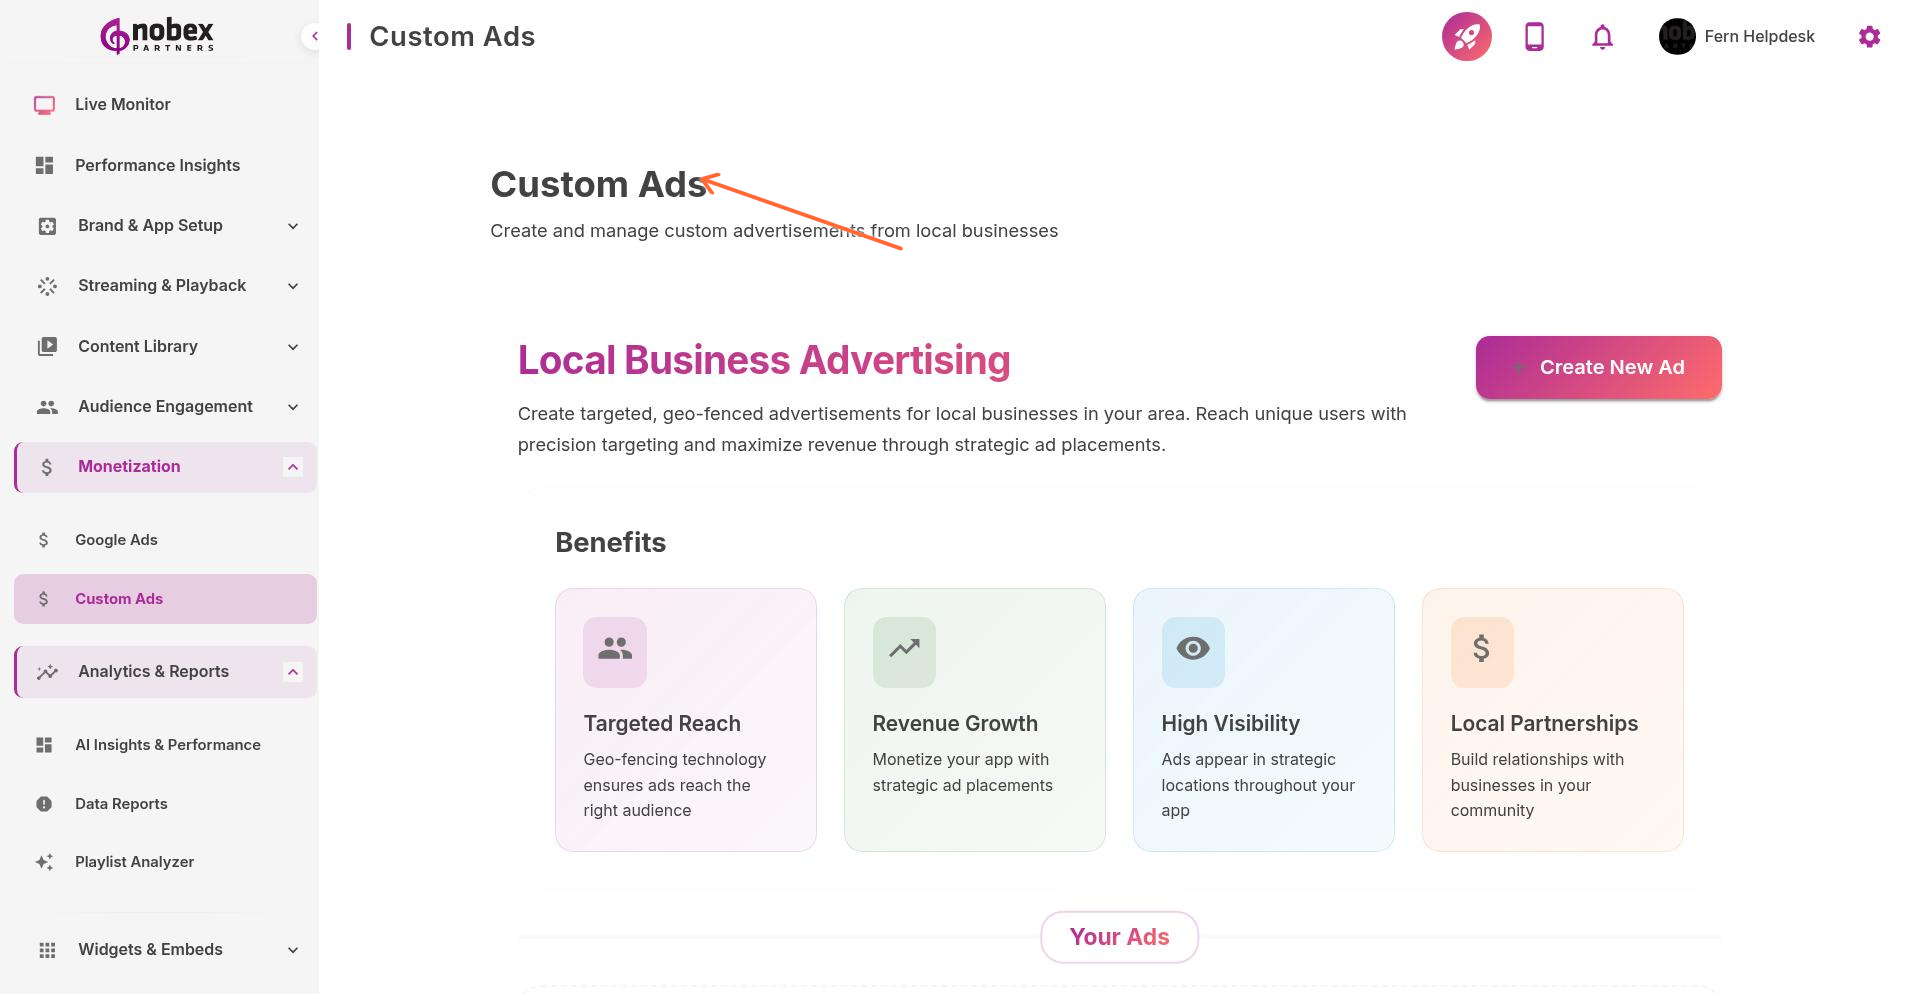Collapse the sidebar using the arrow chevron
The height and width of the screenshot is (994, 1920).
[315, 36]
